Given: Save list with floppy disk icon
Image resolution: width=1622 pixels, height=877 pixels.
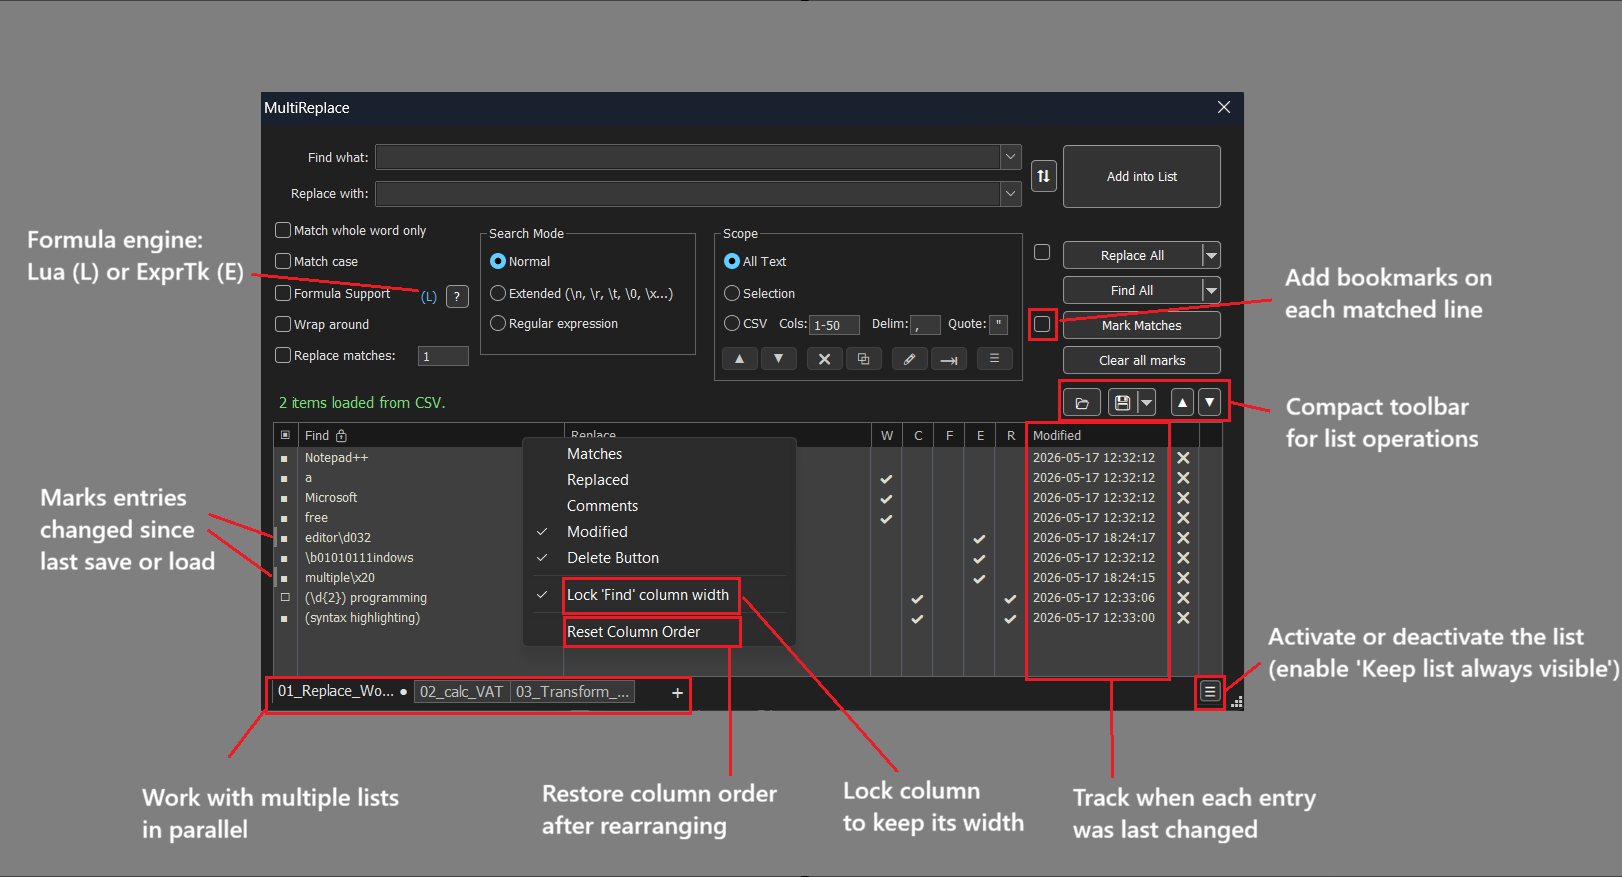Looking at the screenshot, I should pos(1123,403).
